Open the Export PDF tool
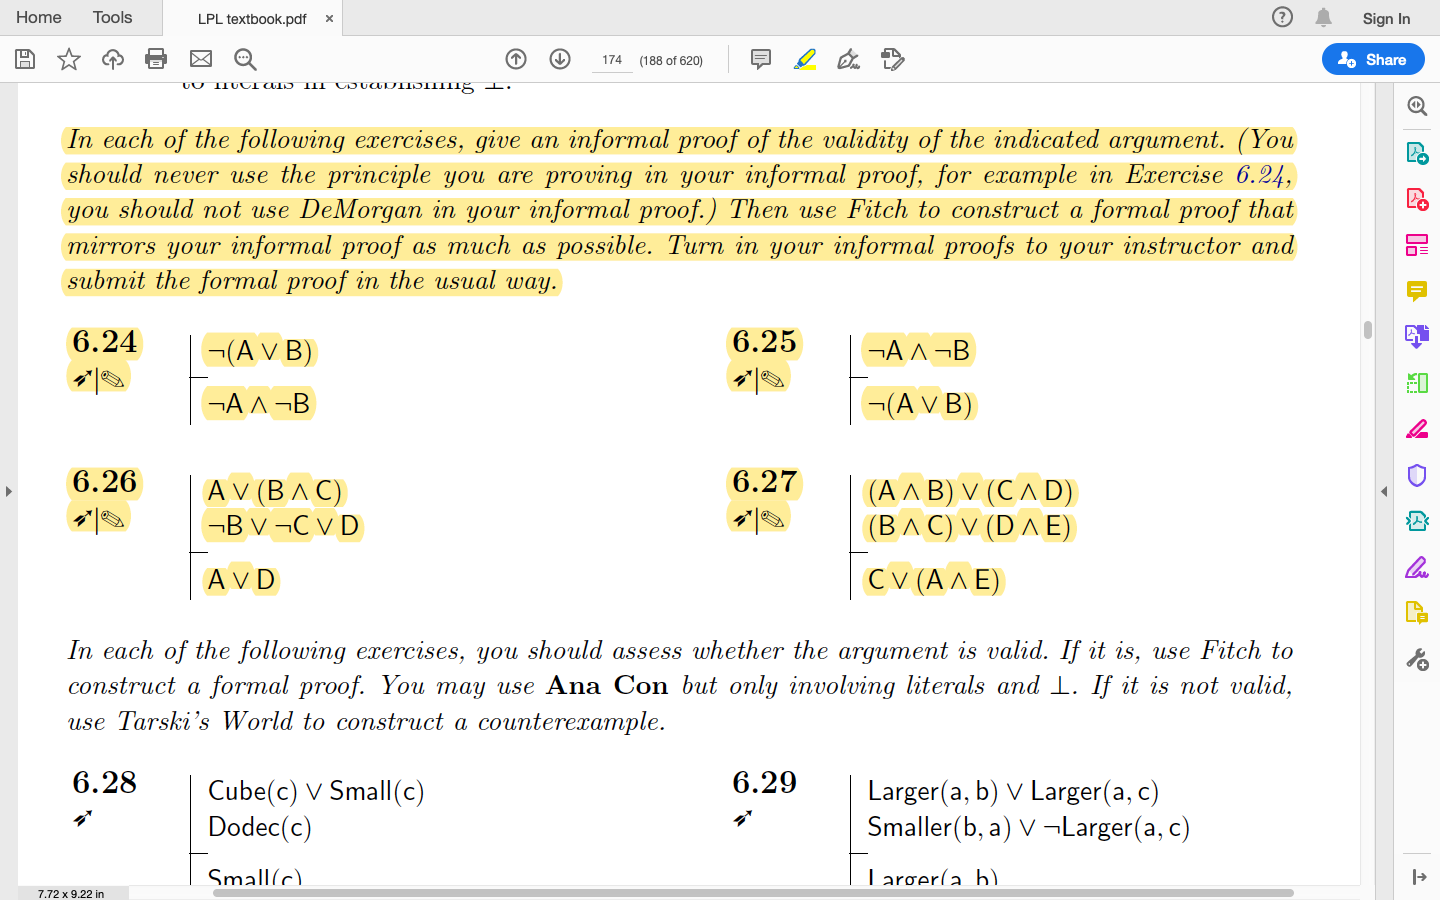This screenshot has width=1440, height=900. pos(1417,154)
